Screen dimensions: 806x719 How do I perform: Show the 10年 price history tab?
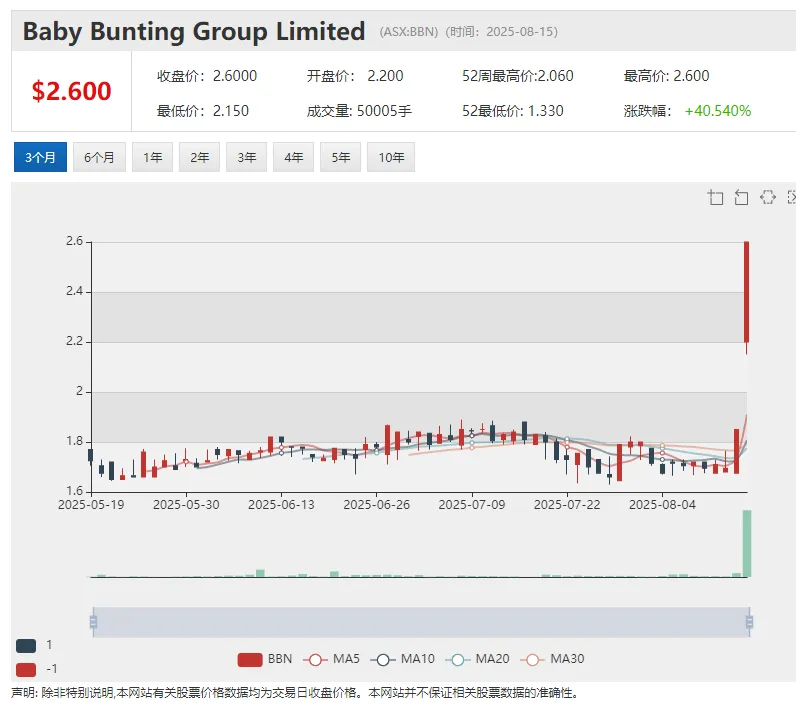(x=391, y=157)
